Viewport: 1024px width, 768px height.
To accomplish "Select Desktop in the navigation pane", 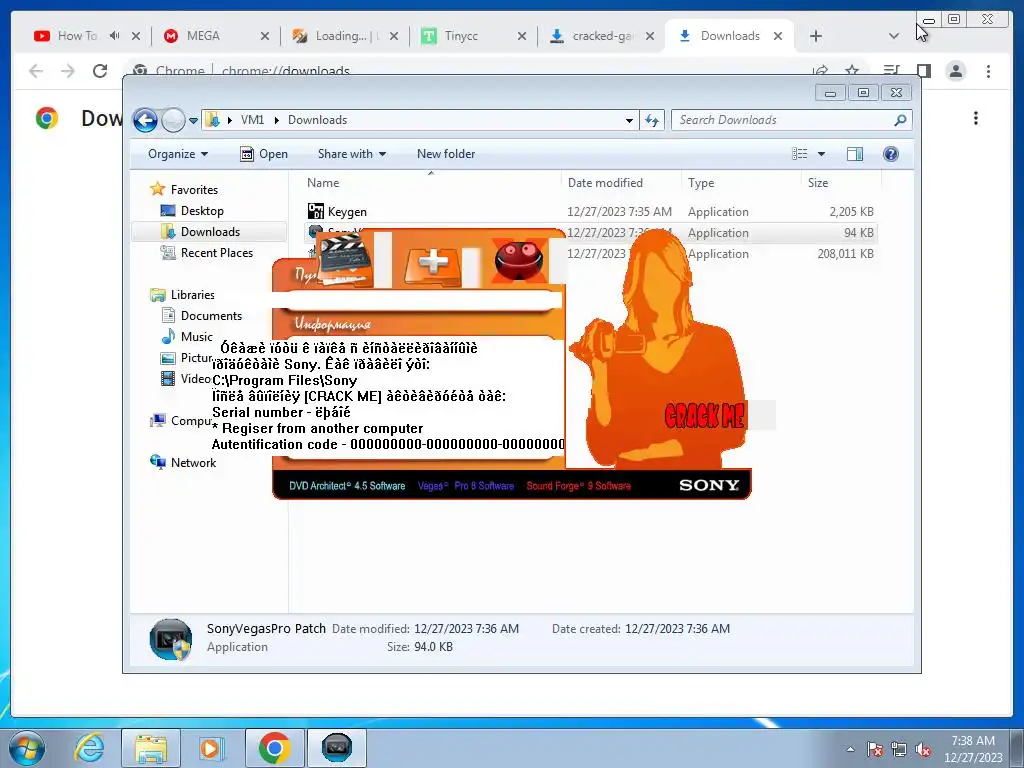I will click(202, 211).
